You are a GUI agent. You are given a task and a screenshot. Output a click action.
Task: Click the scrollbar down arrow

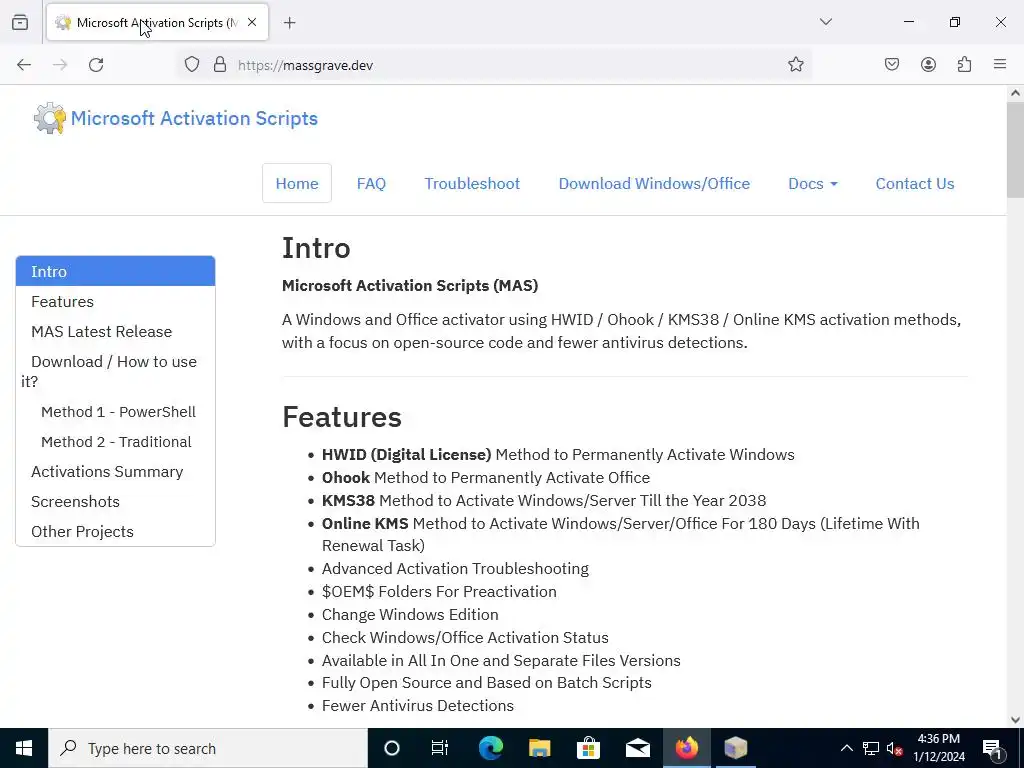point(1015,720)
